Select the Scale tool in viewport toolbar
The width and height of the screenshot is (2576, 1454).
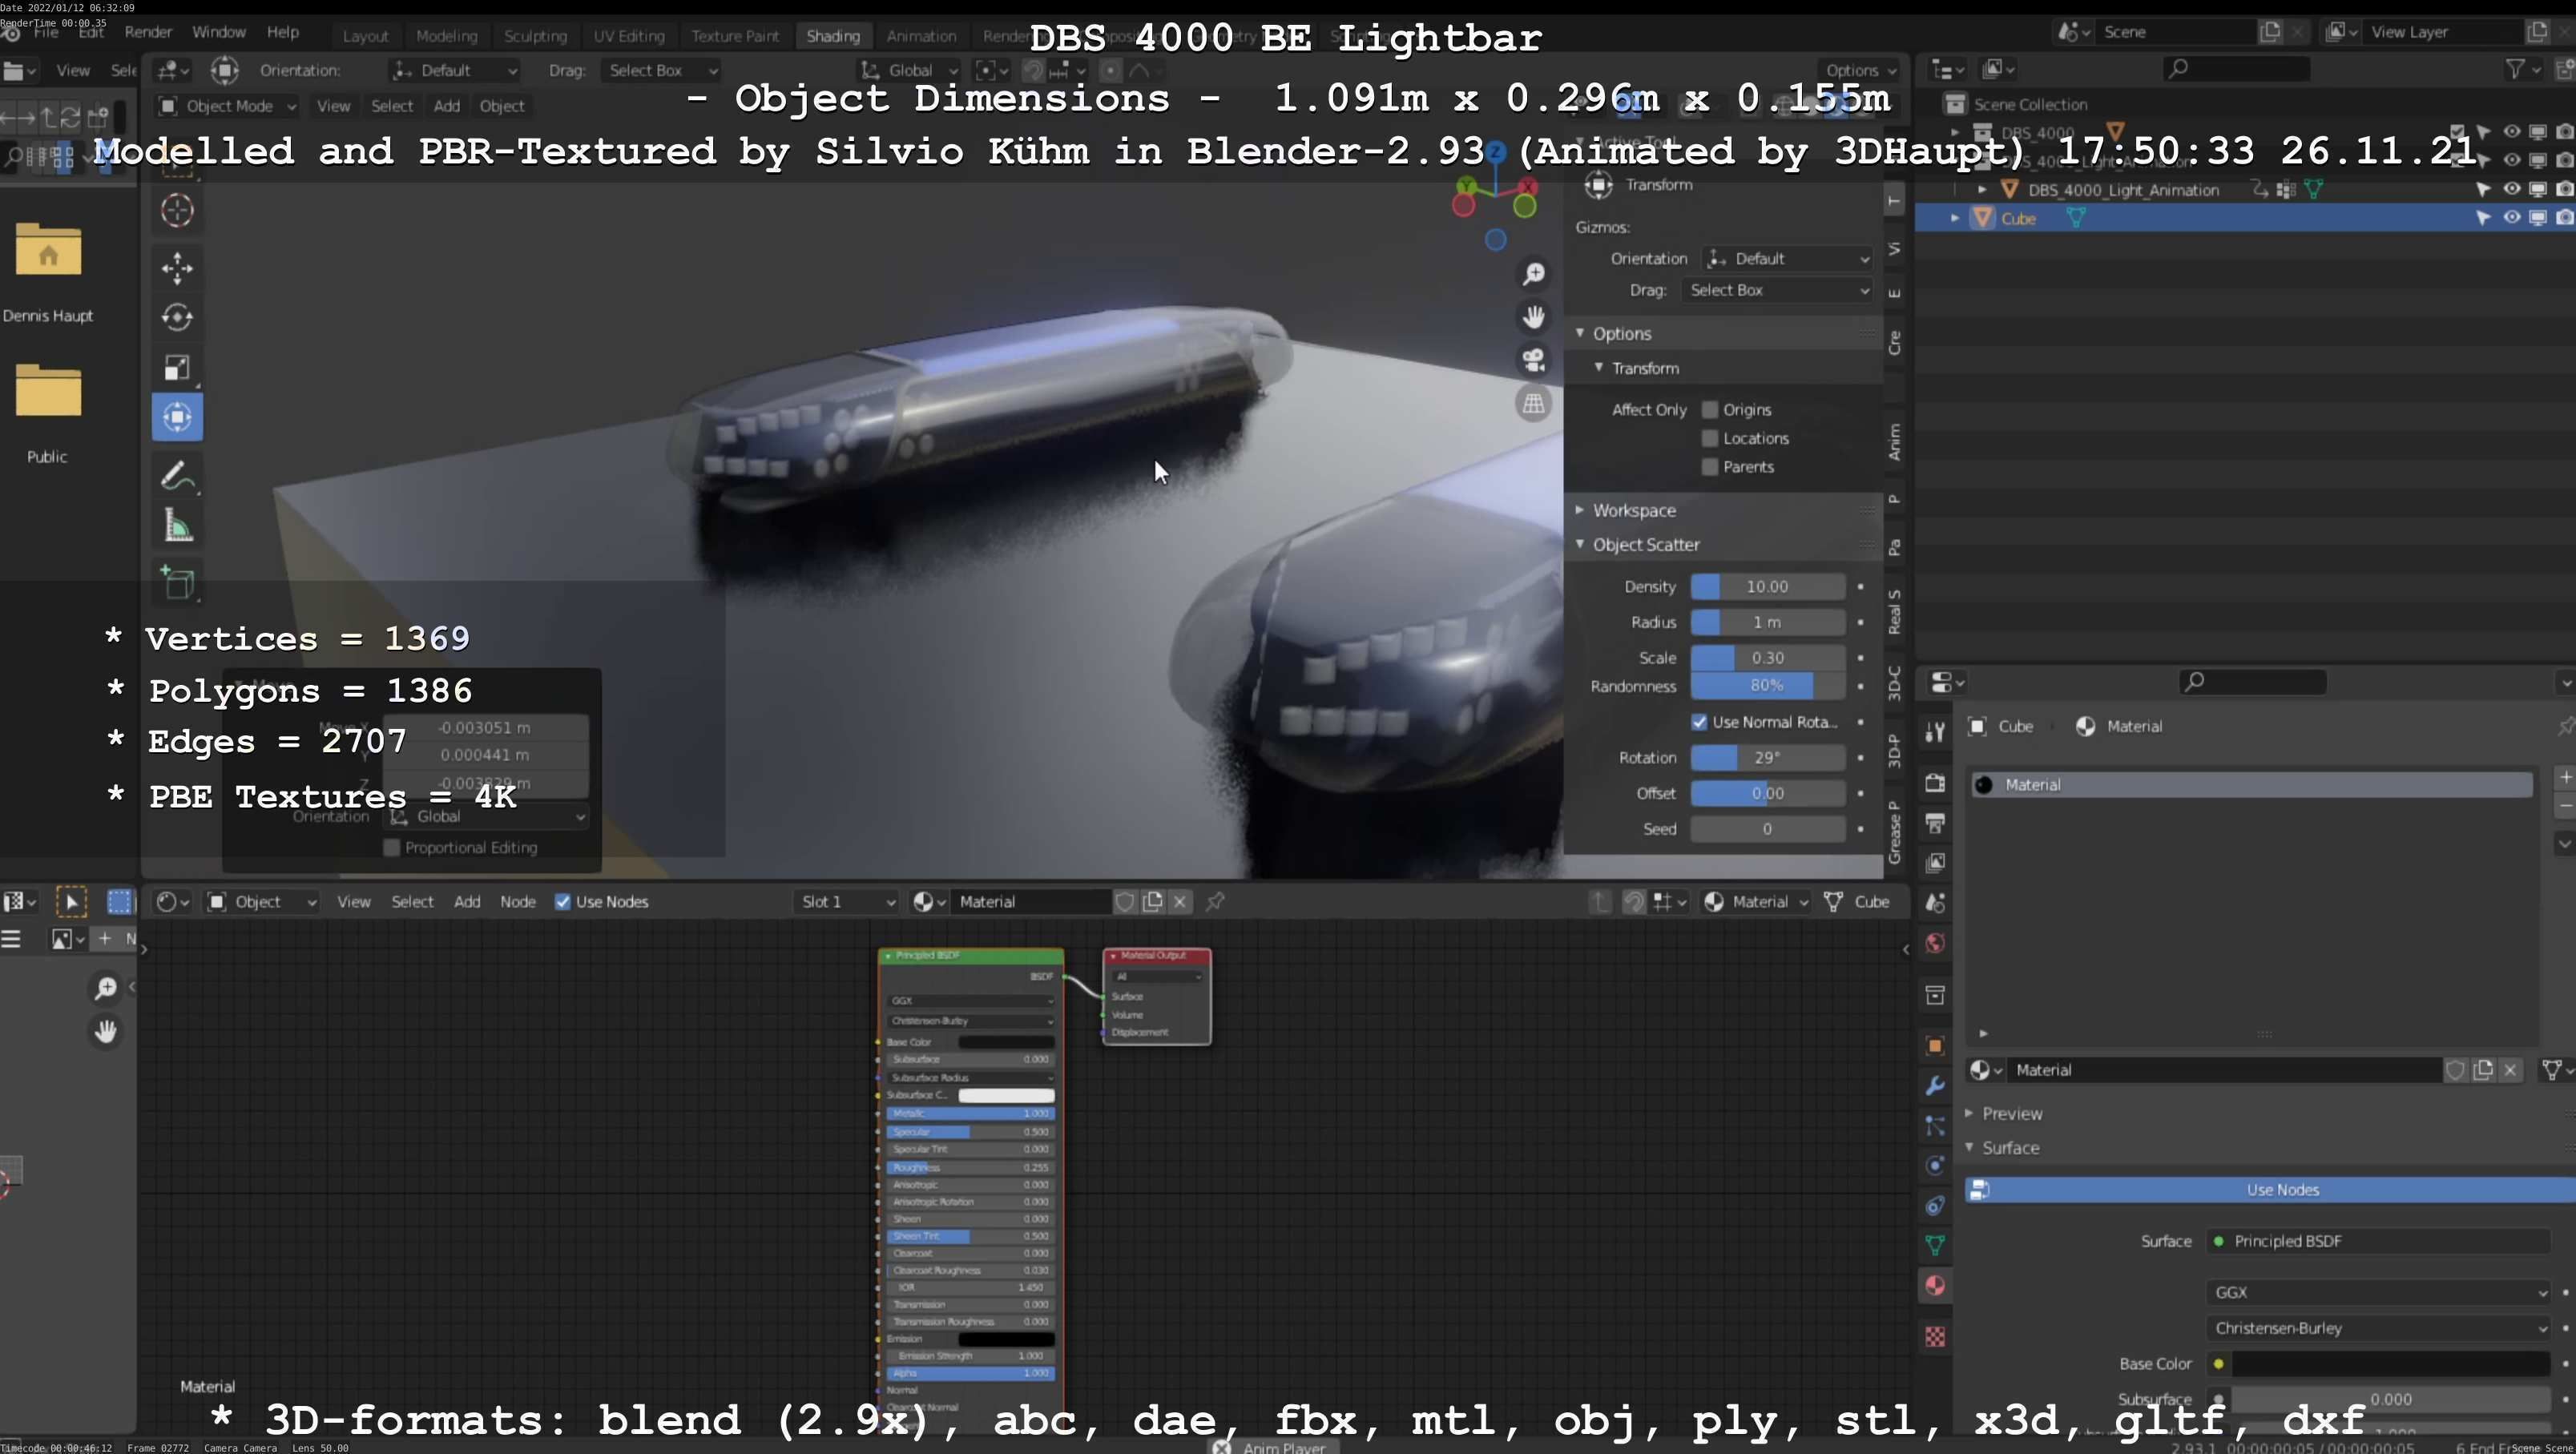click(x=177, y=367)
